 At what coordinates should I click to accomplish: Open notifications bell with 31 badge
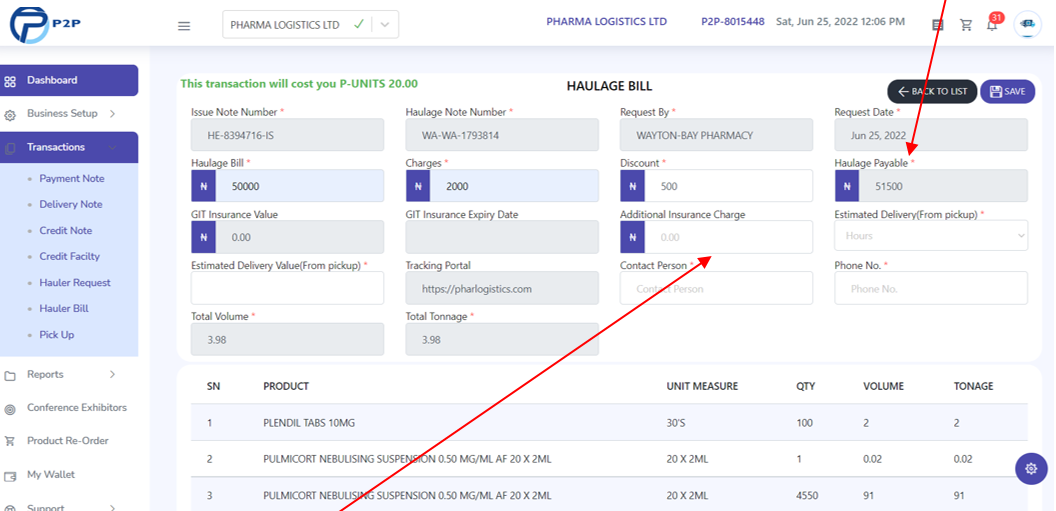(x=993, y=24)
